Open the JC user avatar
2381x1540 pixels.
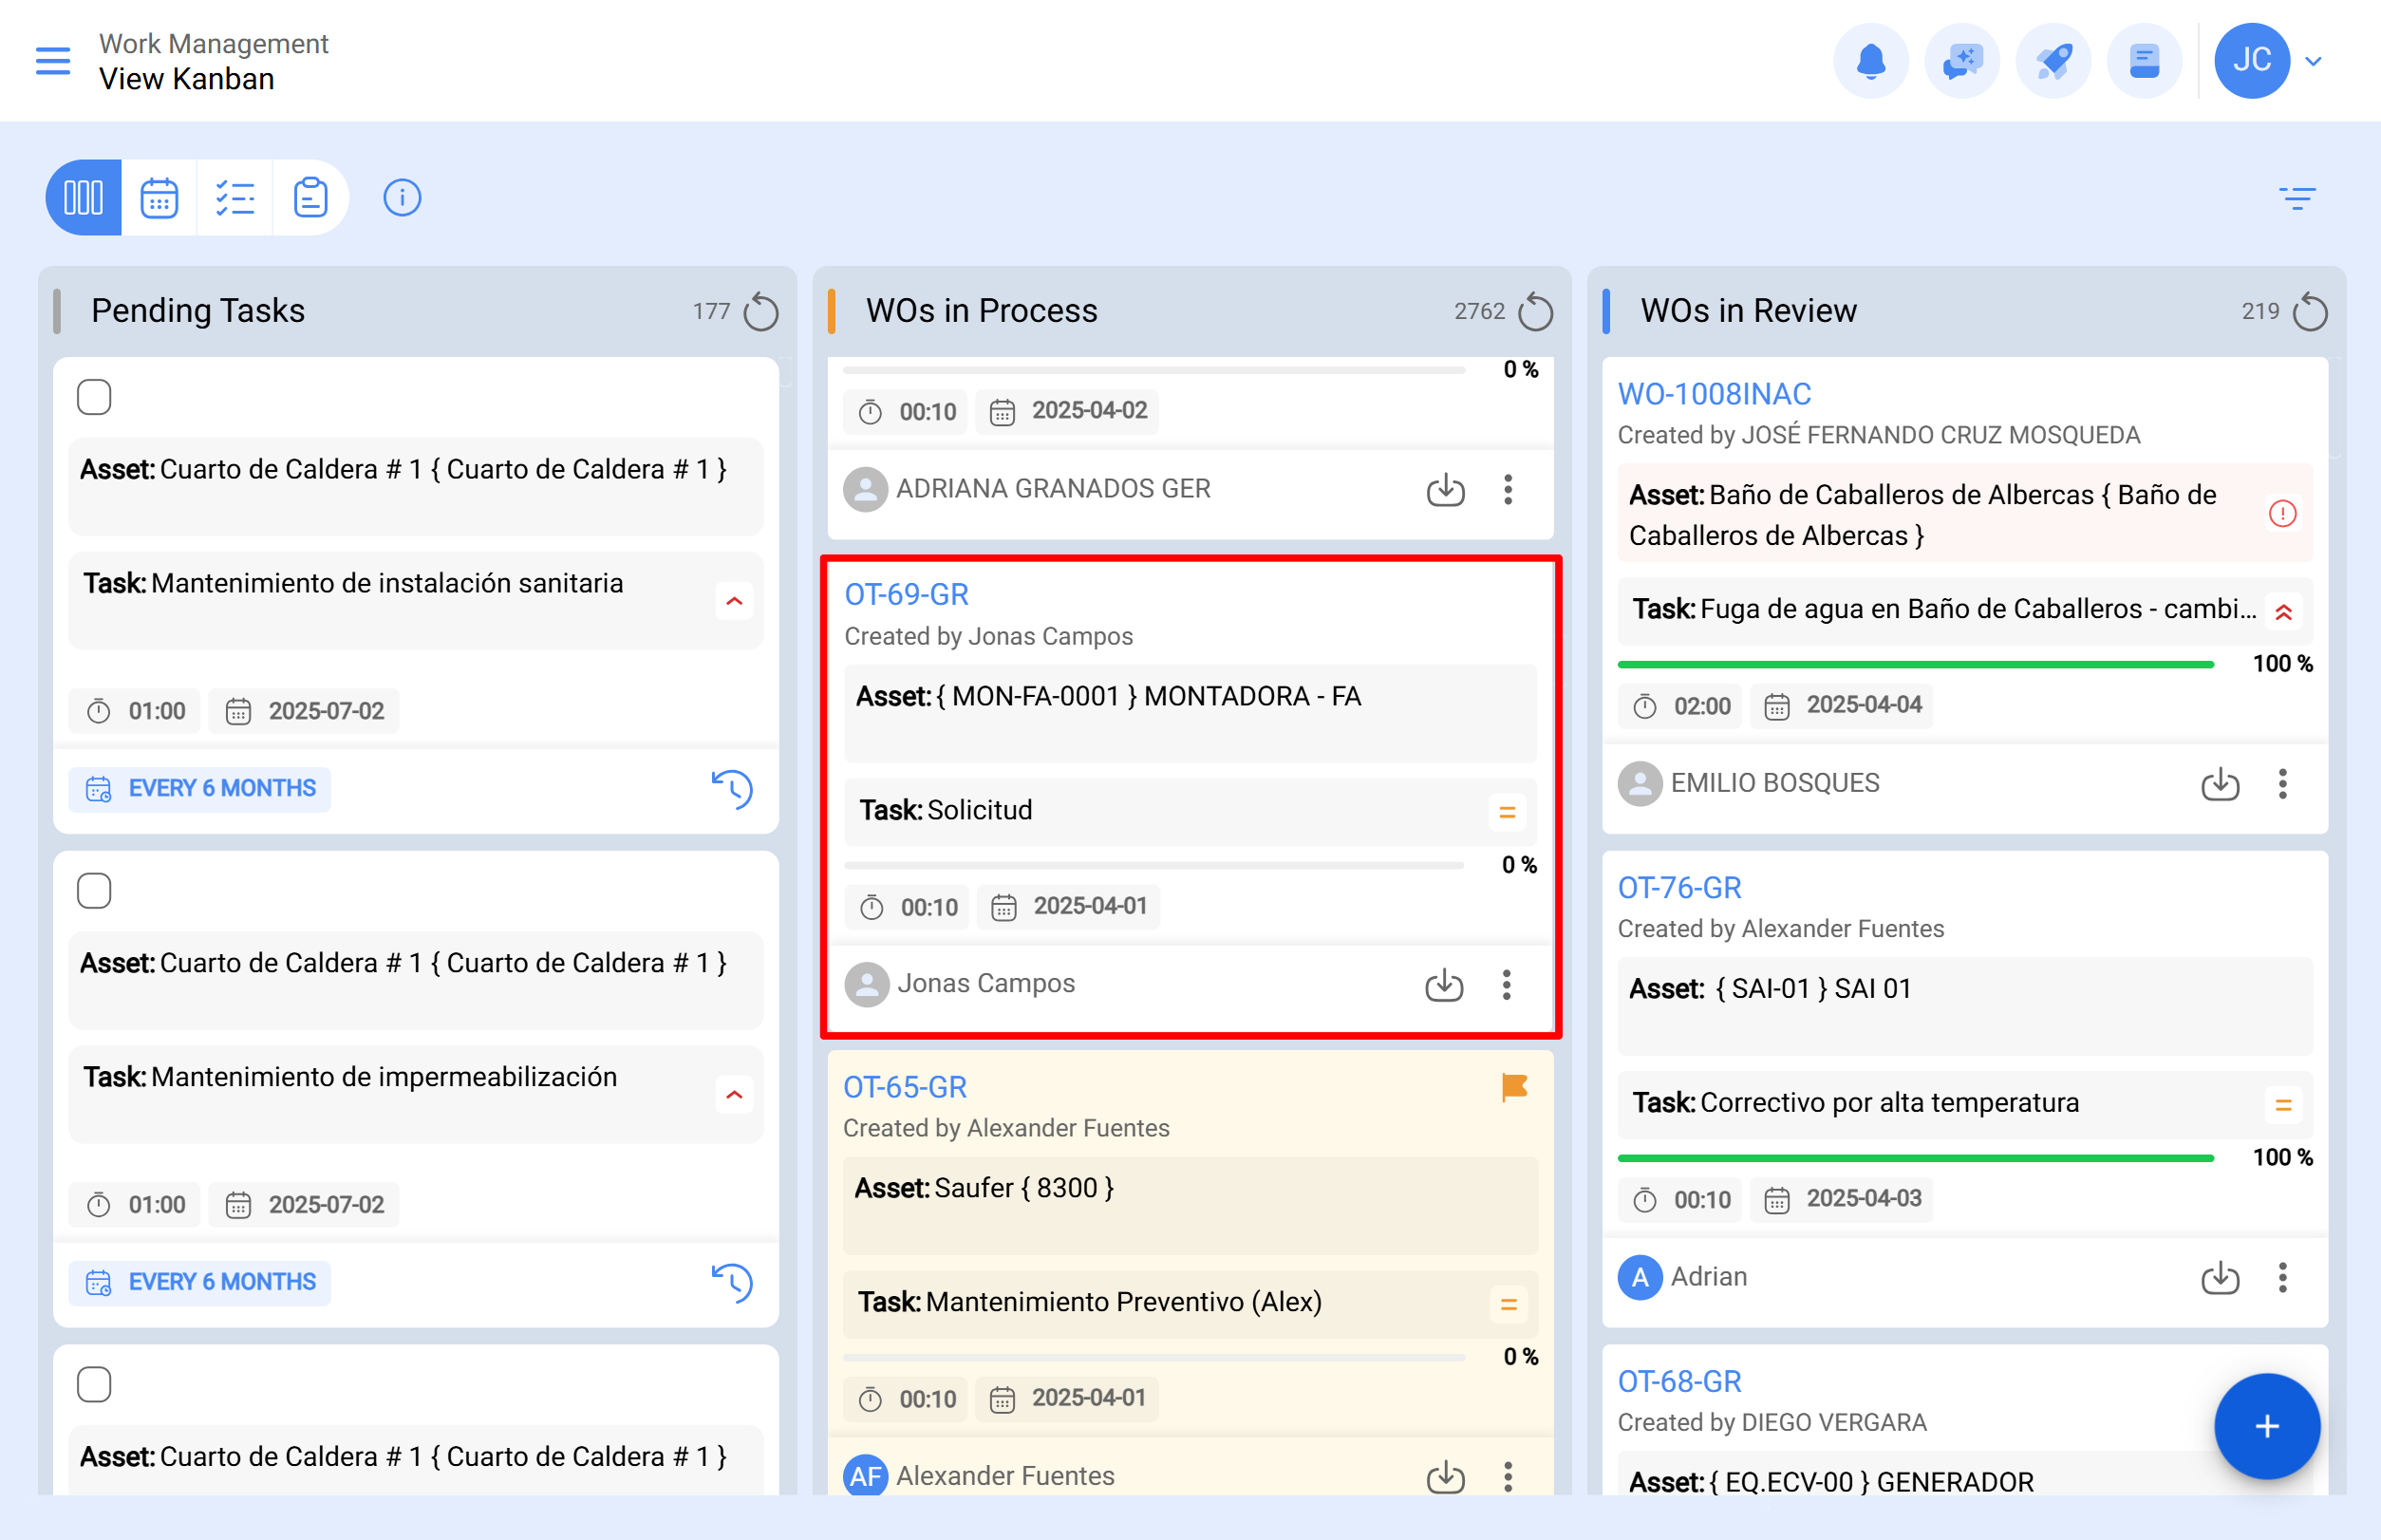pos(2252,61)
